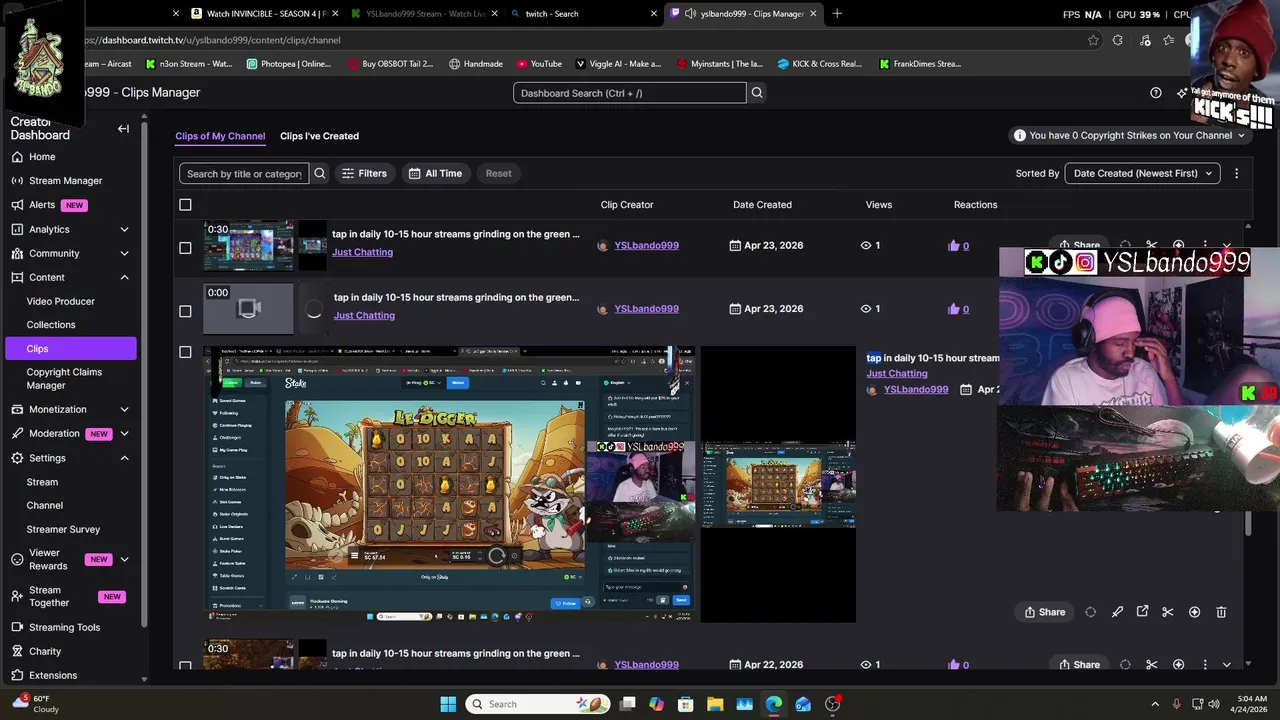Image resolution: width=1280 pixels, height=720 pixels.
Task: Select the Clips of My Channel tab
Action: (220, 136)
